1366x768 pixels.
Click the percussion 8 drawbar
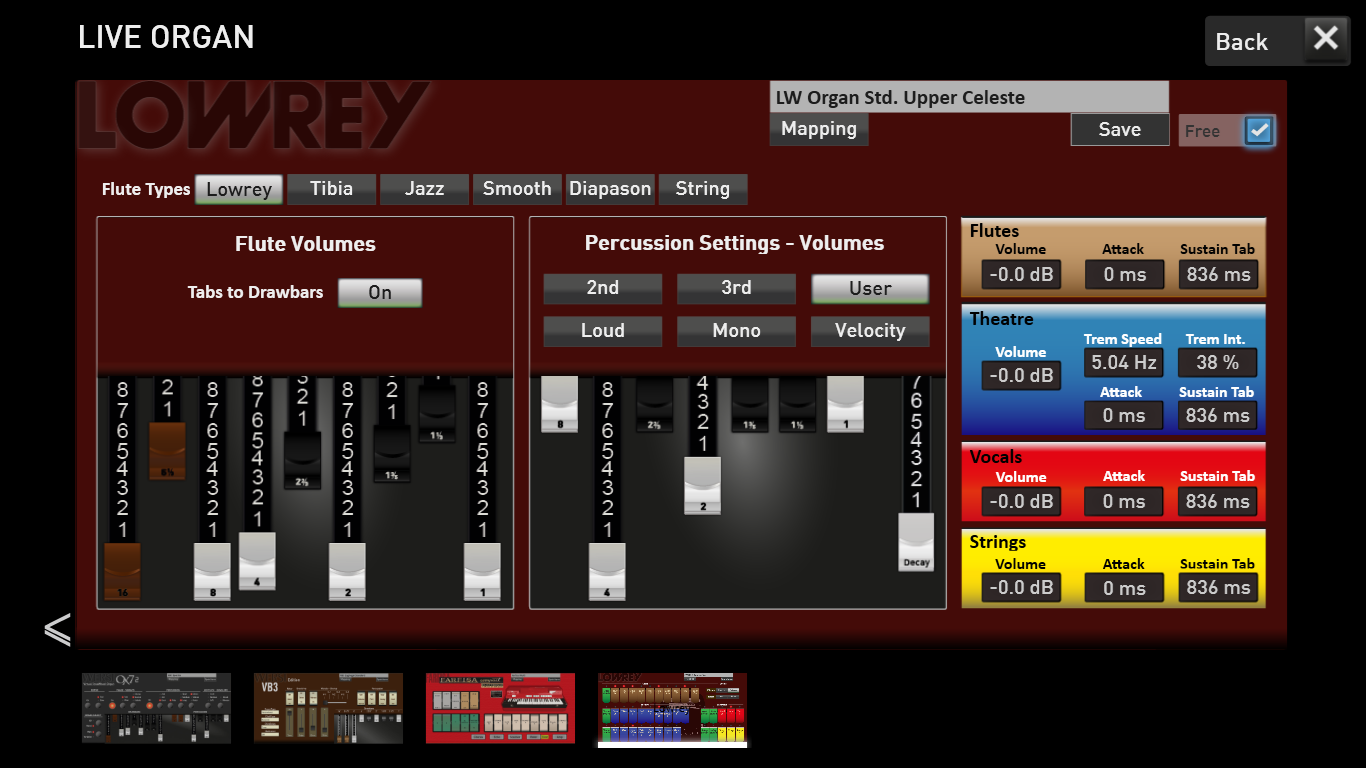[x=560, y=404]
